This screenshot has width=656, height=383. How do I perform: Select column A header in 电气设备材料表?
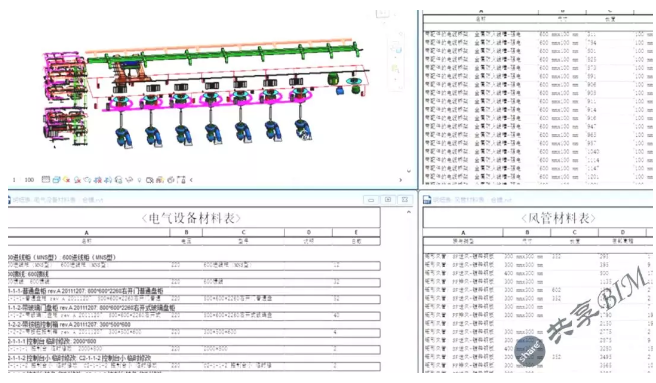pyautogui.click(x=87, y=232)
